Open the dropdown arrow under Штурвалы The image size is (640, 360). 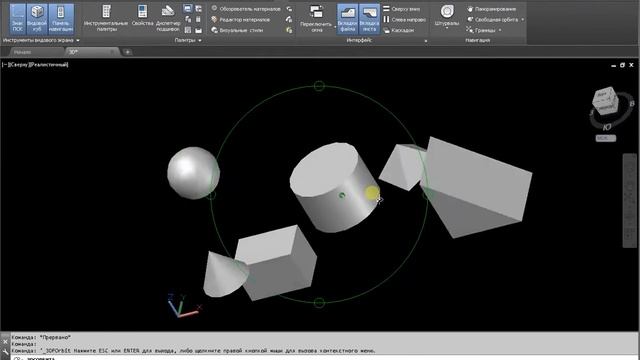[447, 28]
